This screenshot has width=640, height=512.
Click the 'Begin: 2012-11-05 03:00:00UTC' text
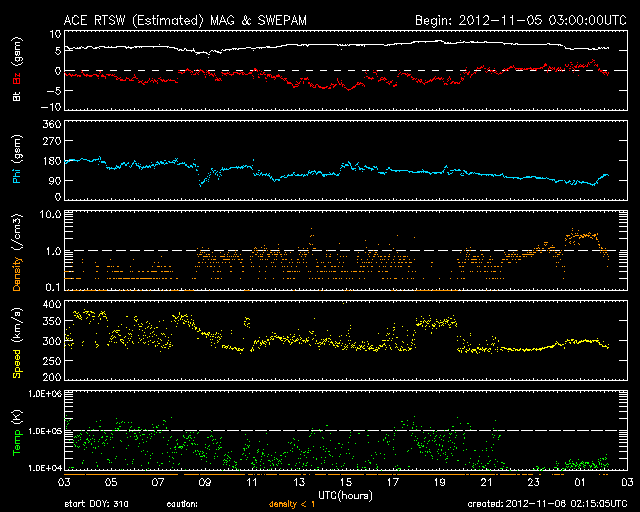pos(521,20)
